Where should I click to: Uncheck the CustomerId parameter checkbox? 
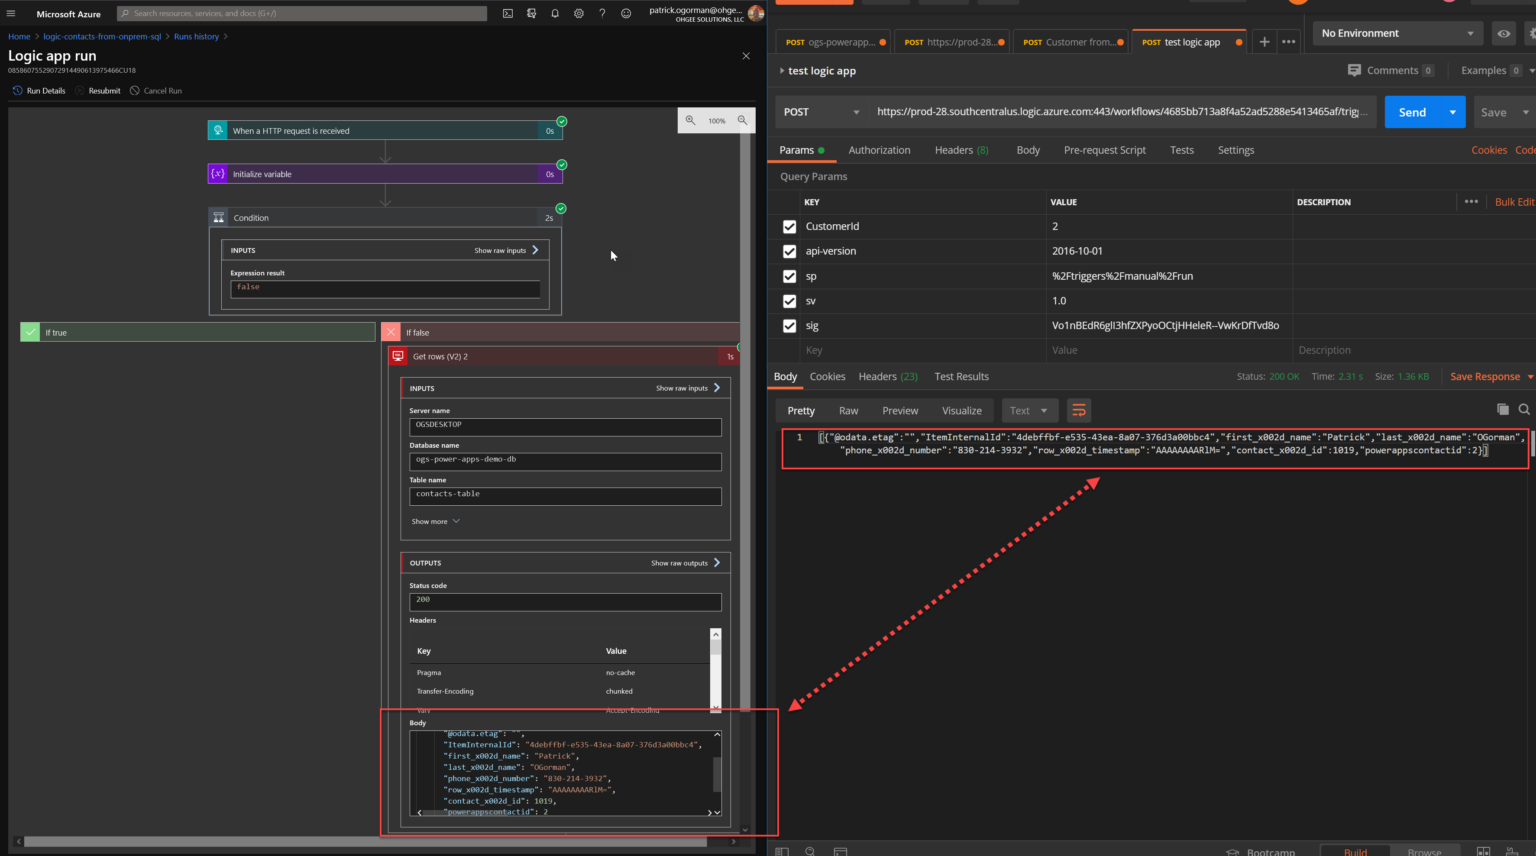coord(789,227)
